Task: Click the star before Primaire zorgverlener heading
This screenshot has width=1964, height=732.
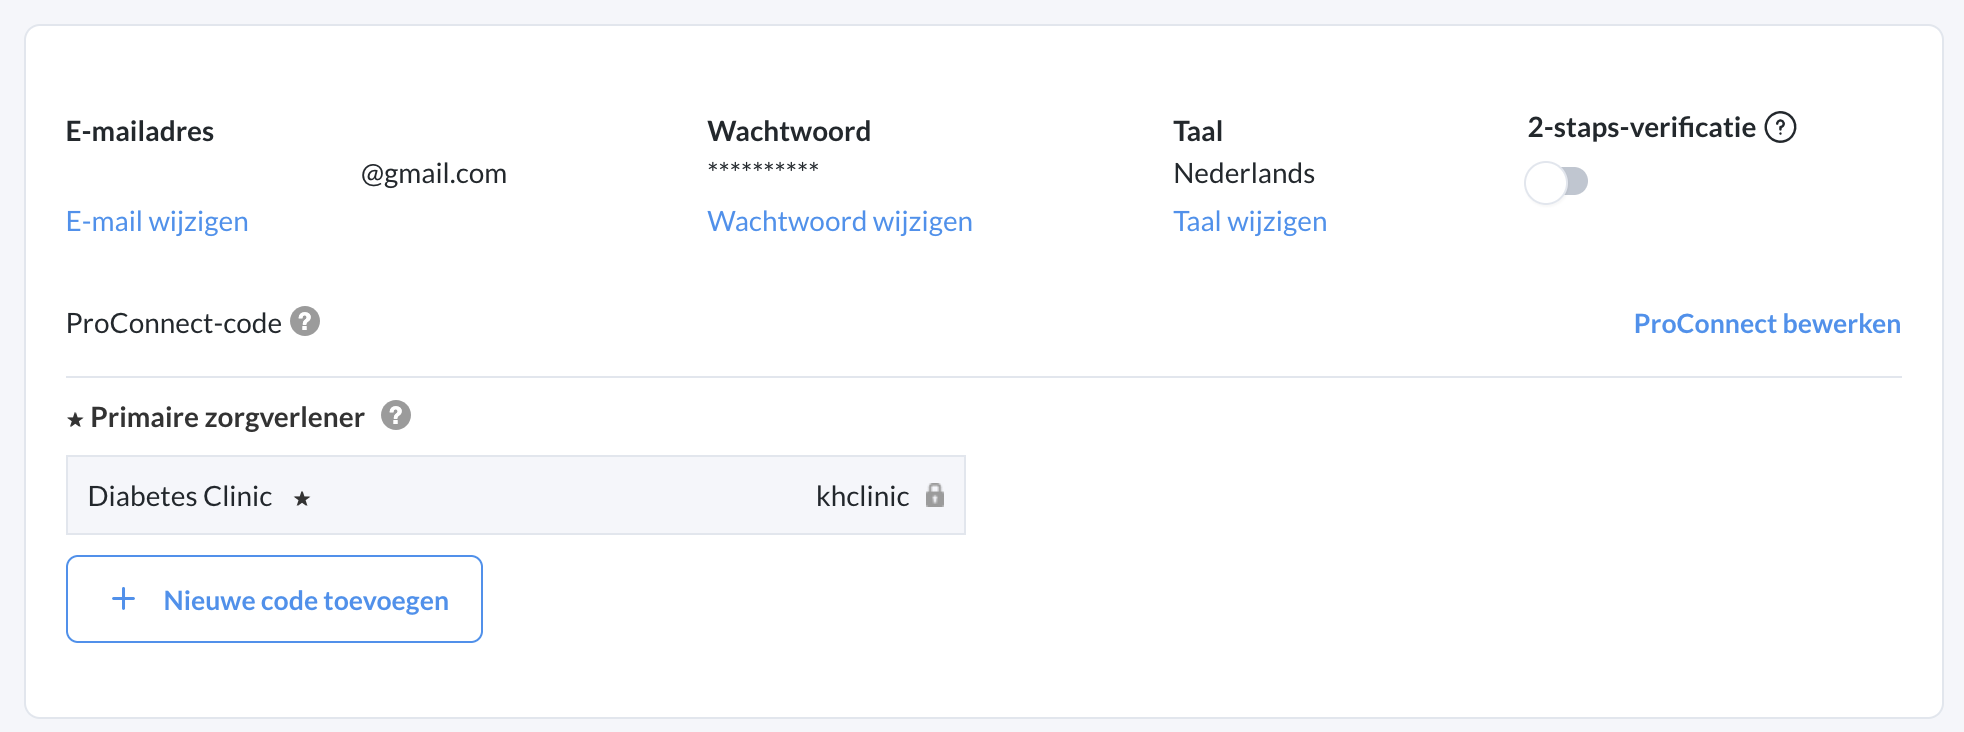Action: [x=75, y=420]
